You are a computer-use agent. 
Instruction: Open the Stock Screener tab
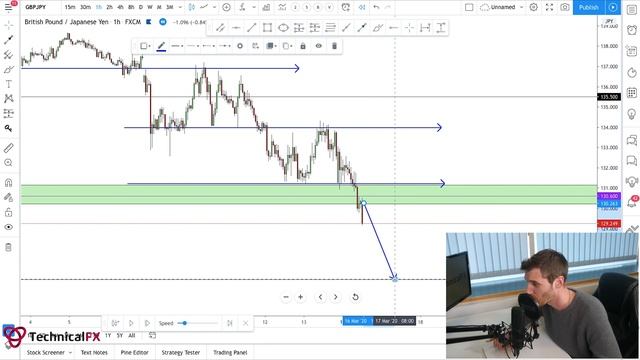coord(46,352)
